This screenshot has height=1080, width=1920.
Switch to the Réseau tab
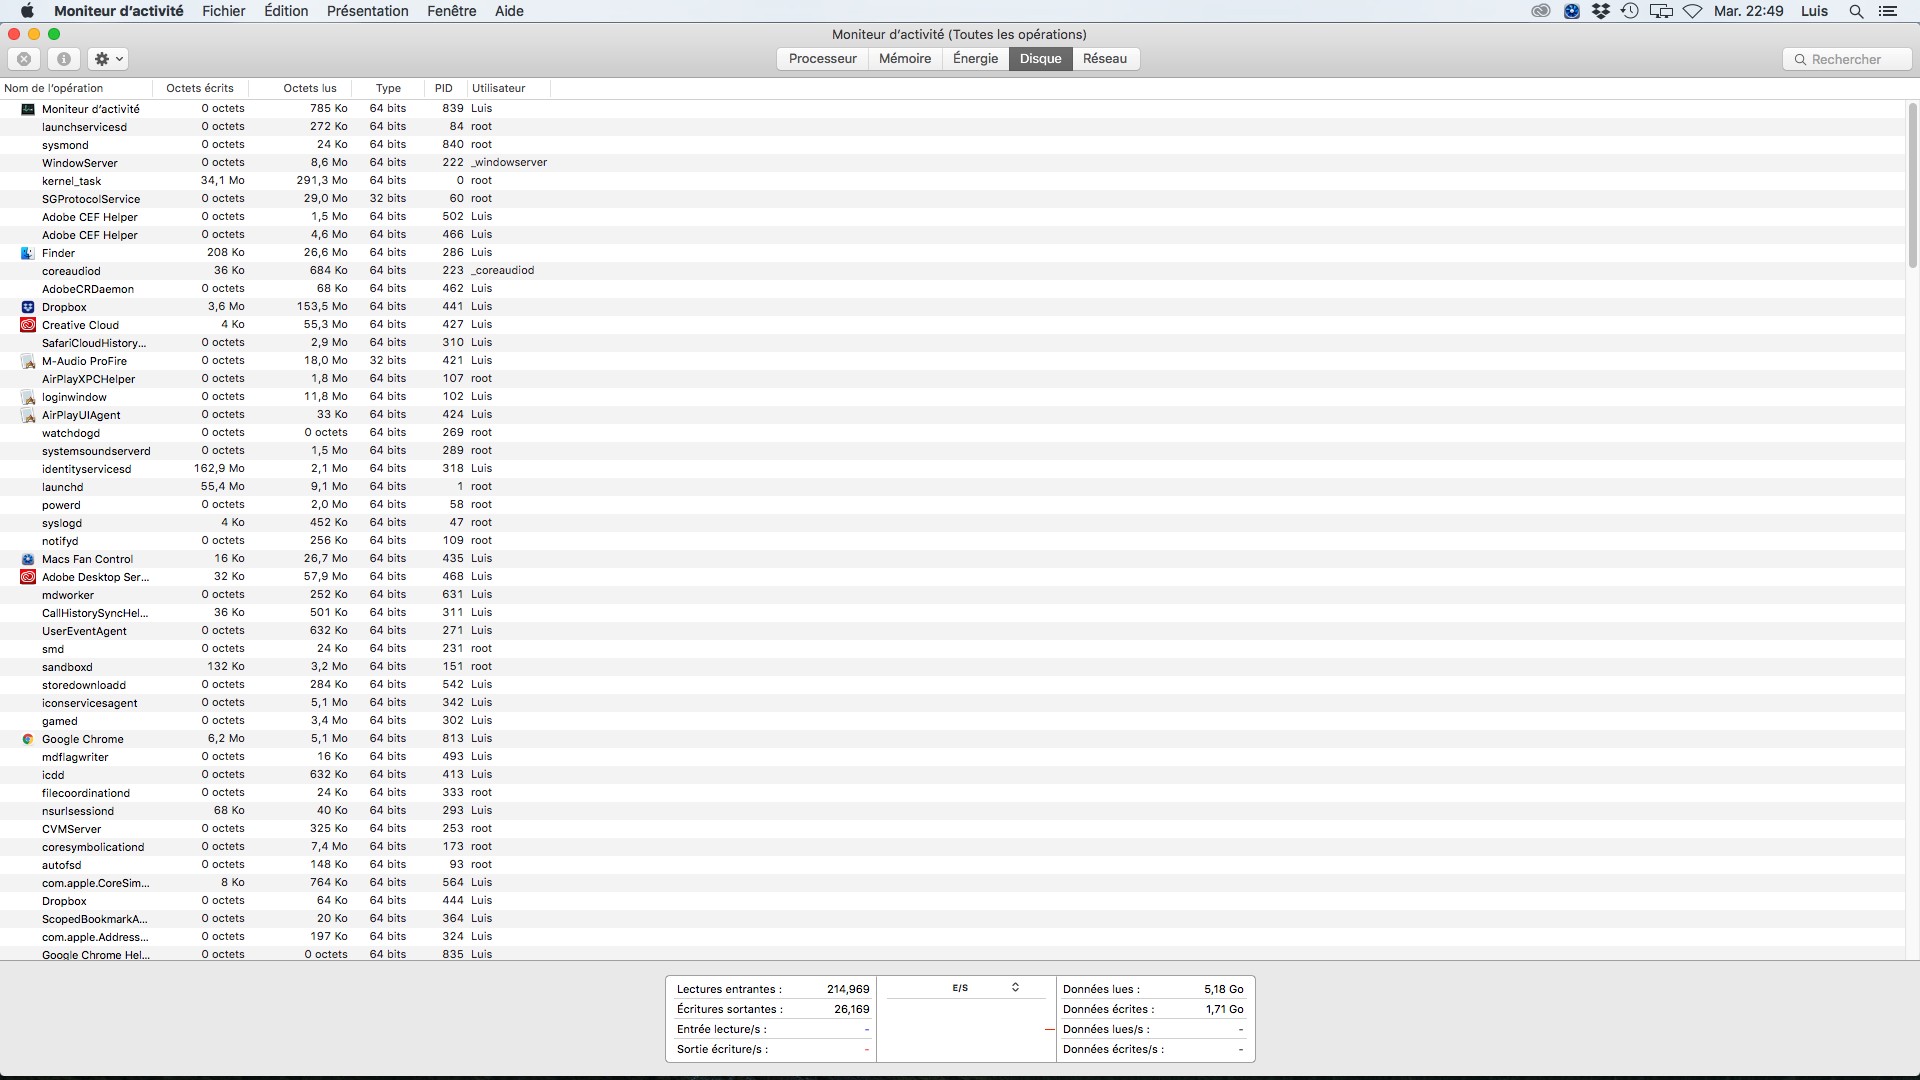(1105, 59)
